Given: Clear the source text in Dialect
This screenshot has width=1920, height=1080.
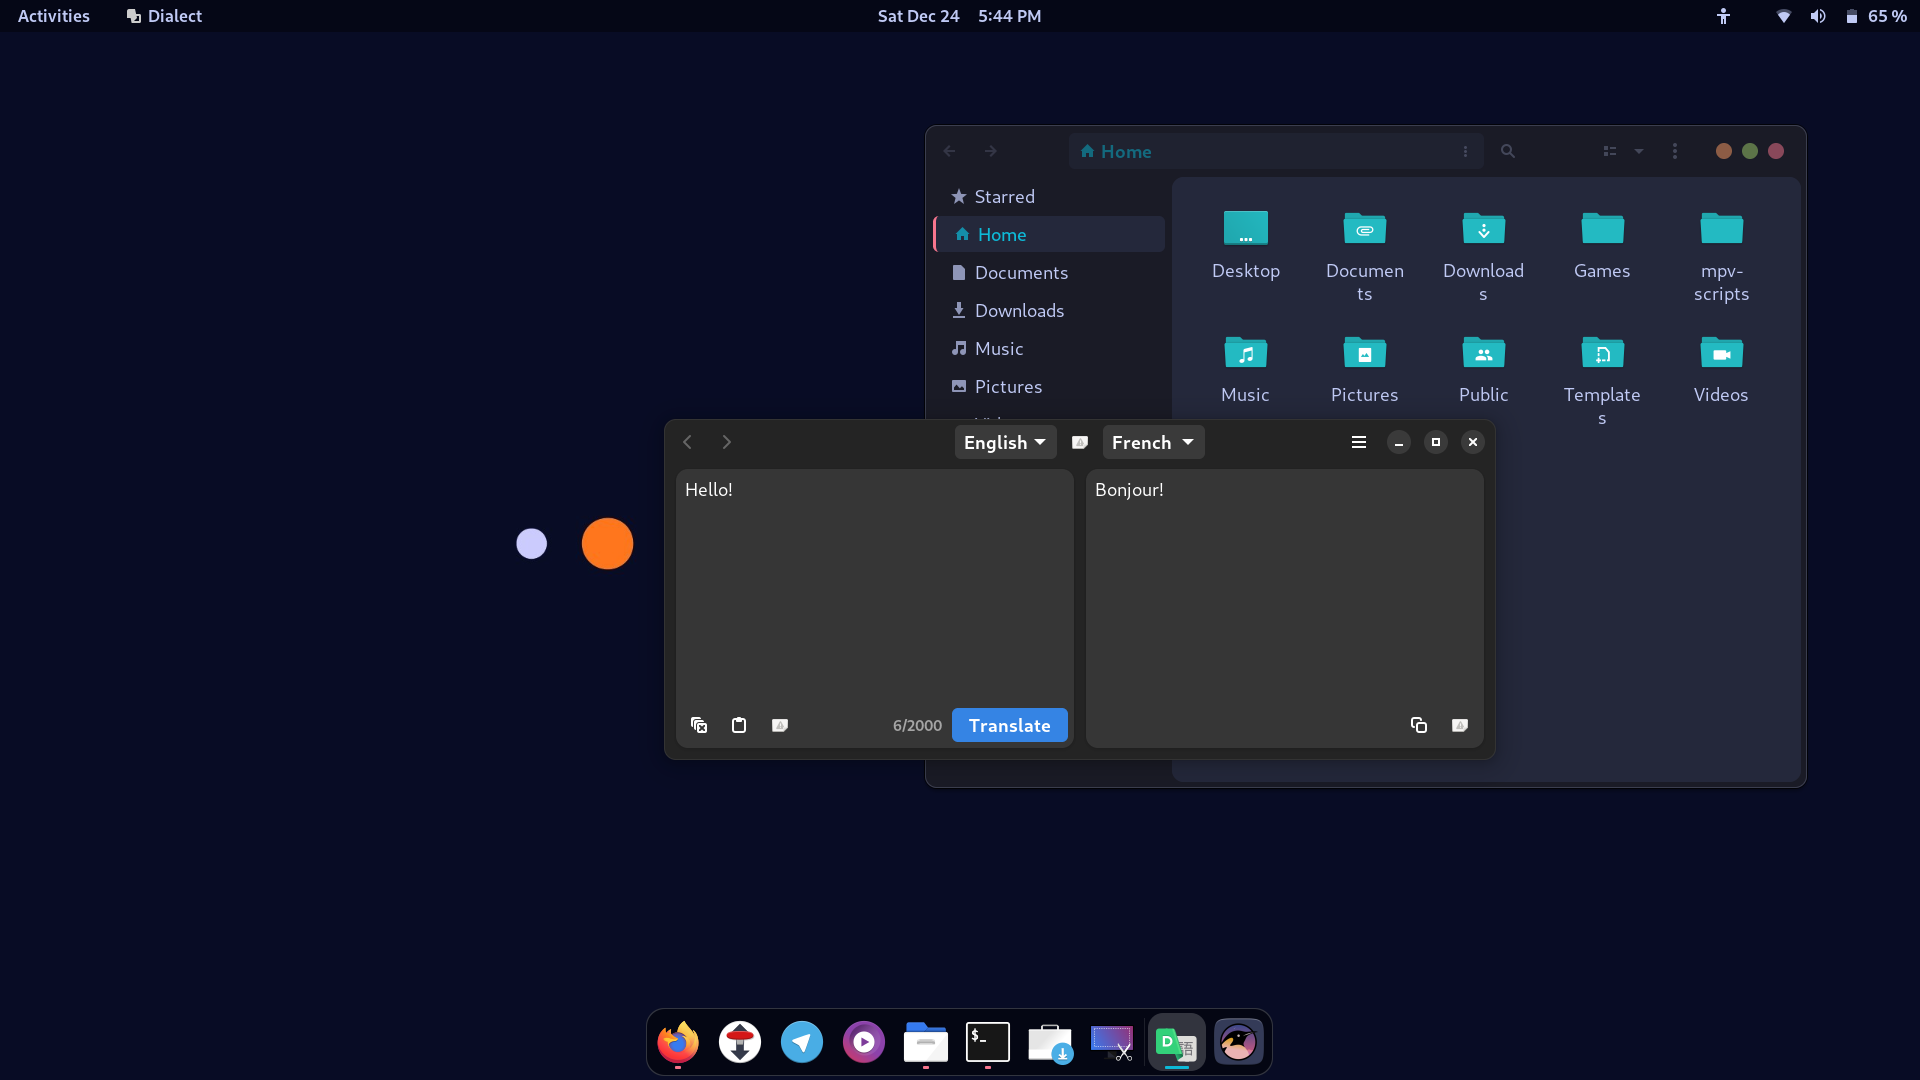Looking at the screenshot, I should (699, 725).
